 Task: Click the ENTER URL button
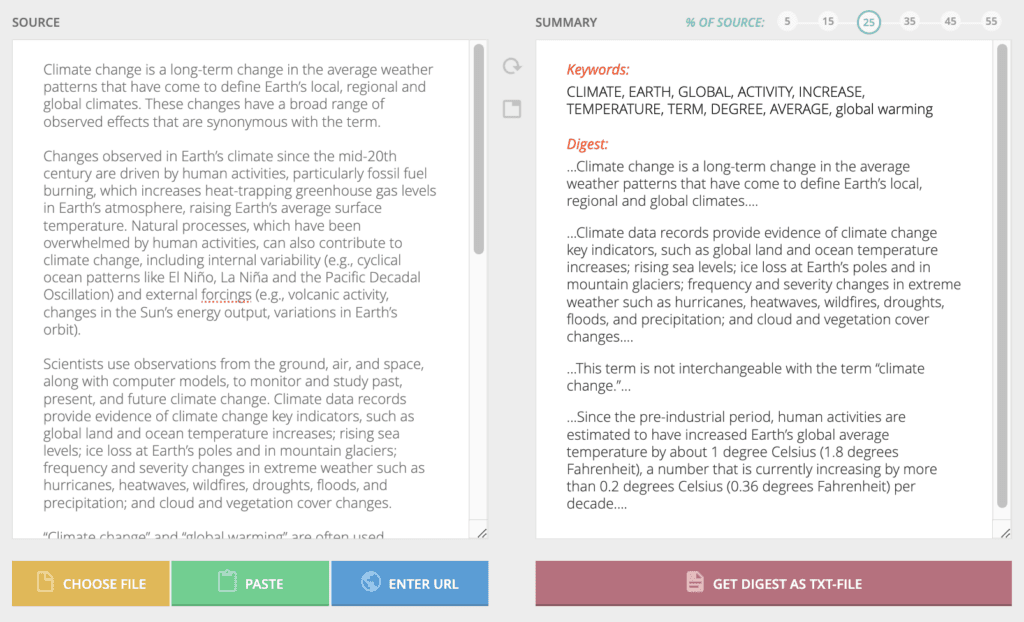(x=409, y=583)
